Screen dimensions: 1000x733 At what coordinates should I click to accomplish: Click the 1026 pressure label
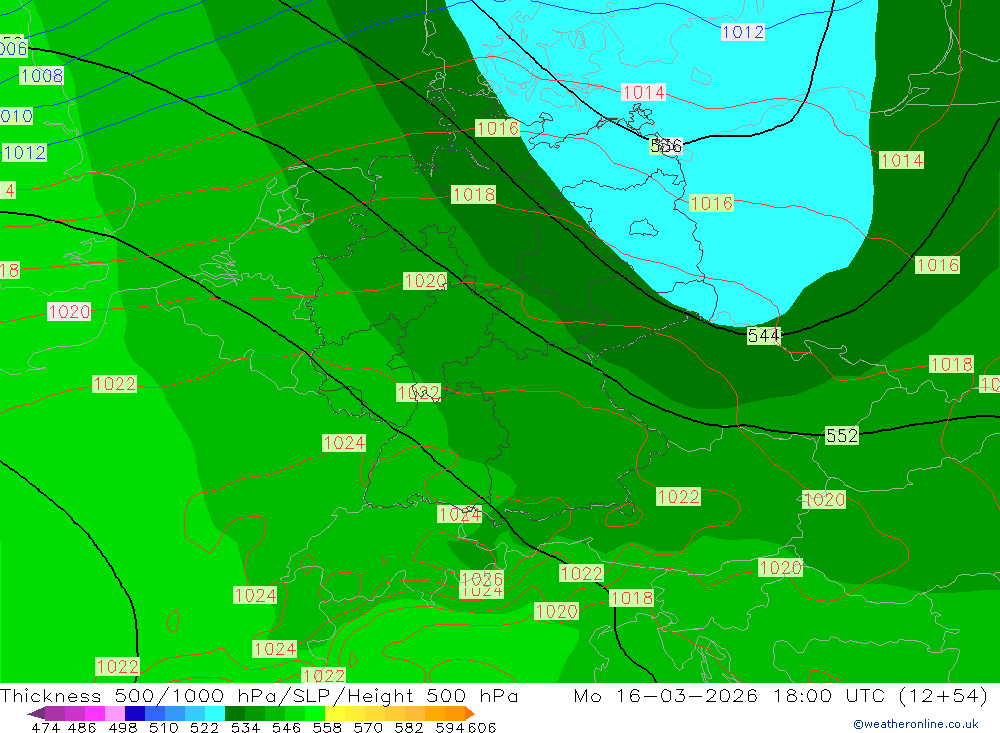pos(482,579)
